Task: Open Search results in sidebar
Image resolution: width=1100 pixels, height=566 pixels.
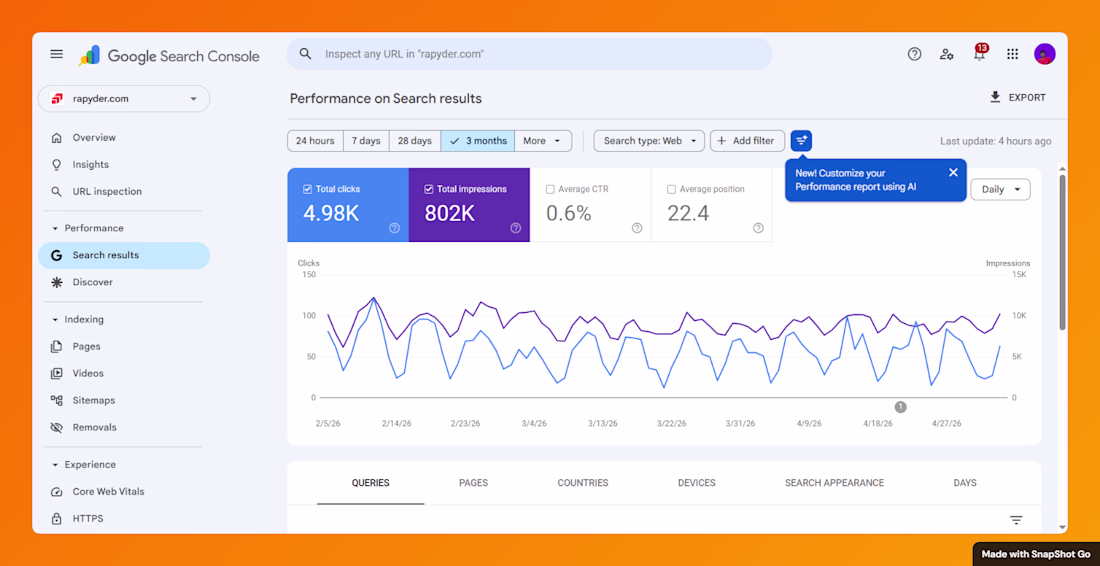Action: tap(124, 255)
